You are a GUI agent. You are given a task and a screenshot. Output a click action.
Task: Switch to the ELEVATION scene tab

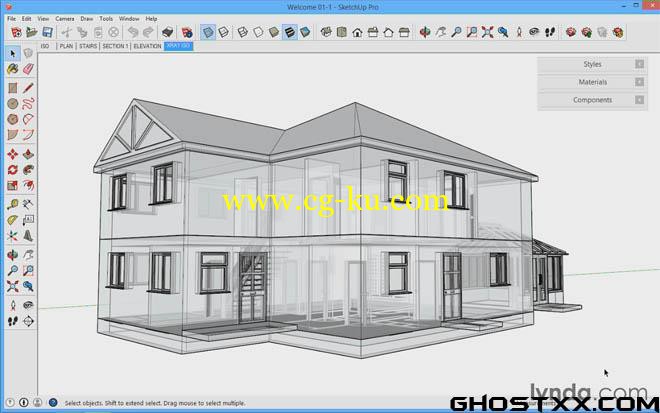coord(147,46)
